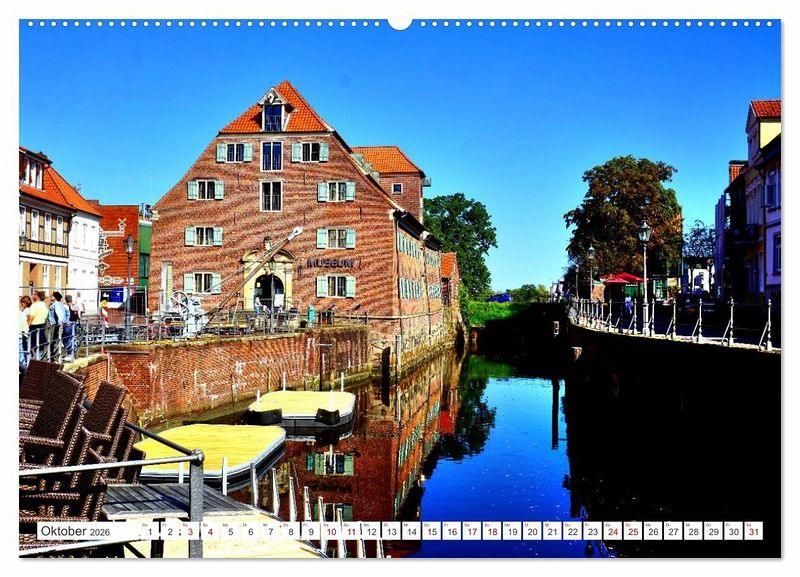Select day 1 in the calendar strip
The image size is (800, 577).
[x=149, y=531]
